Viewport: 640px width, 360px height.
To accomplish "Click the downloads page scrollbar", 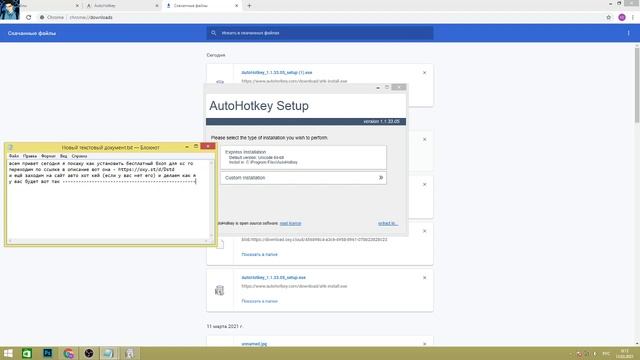I will coord(637,84).
